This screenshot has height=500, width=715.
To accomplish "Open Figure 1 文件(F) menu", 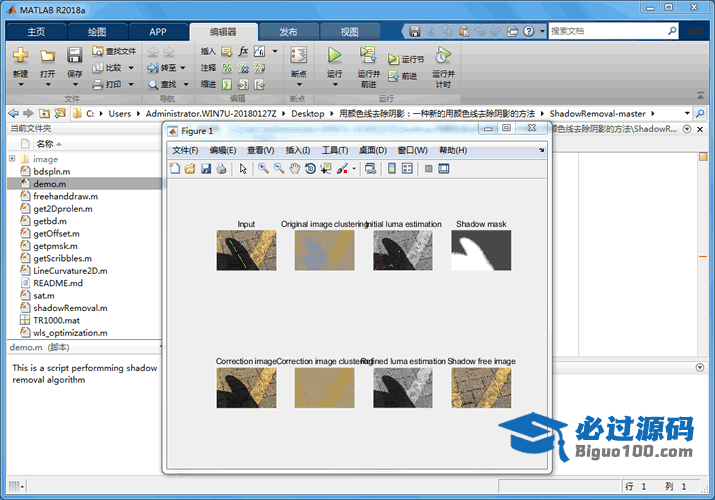I will pos(185,150).
